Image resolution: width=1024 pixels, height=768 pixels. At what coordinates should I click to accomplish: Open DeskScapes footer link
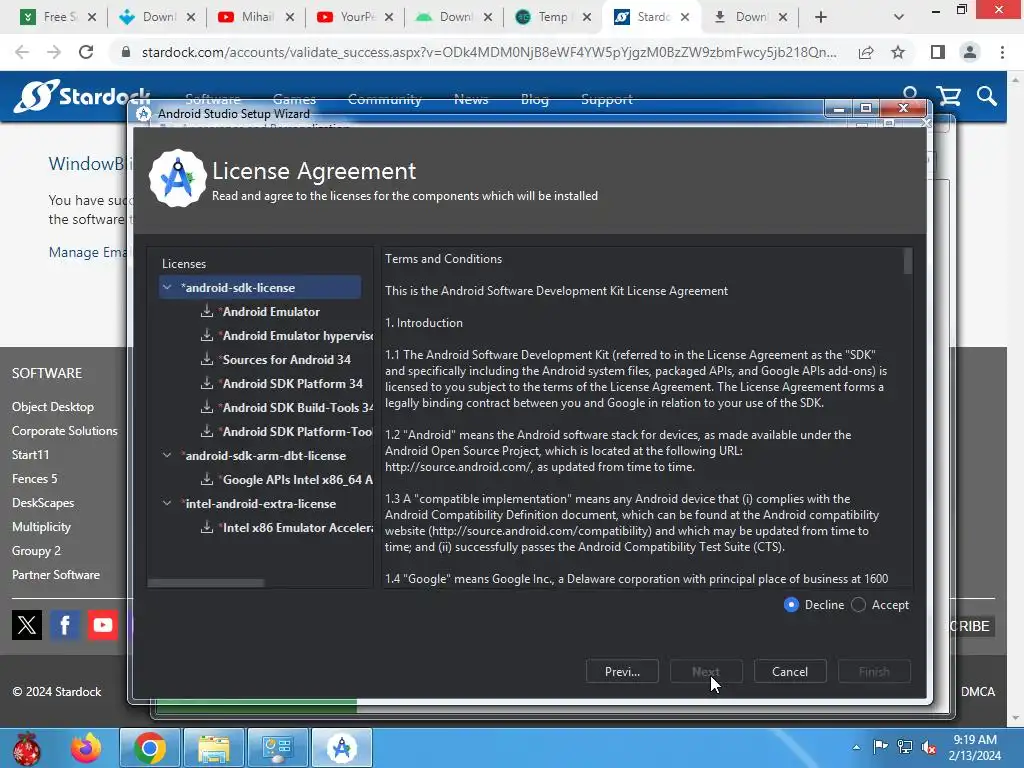click(43, 503)
